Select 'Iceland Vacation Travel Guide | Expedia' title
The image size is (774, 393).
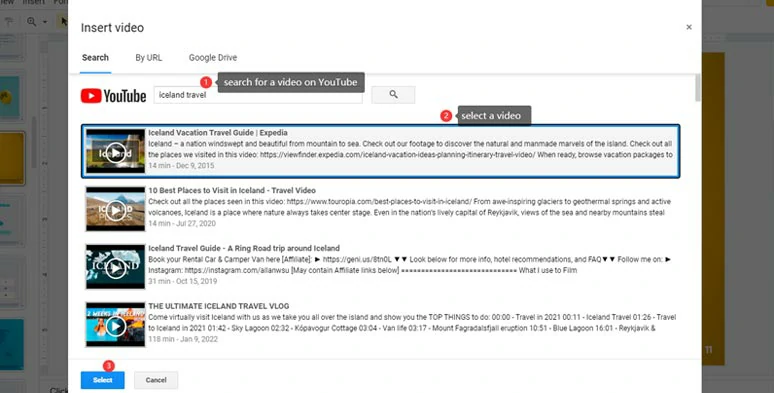218,132
